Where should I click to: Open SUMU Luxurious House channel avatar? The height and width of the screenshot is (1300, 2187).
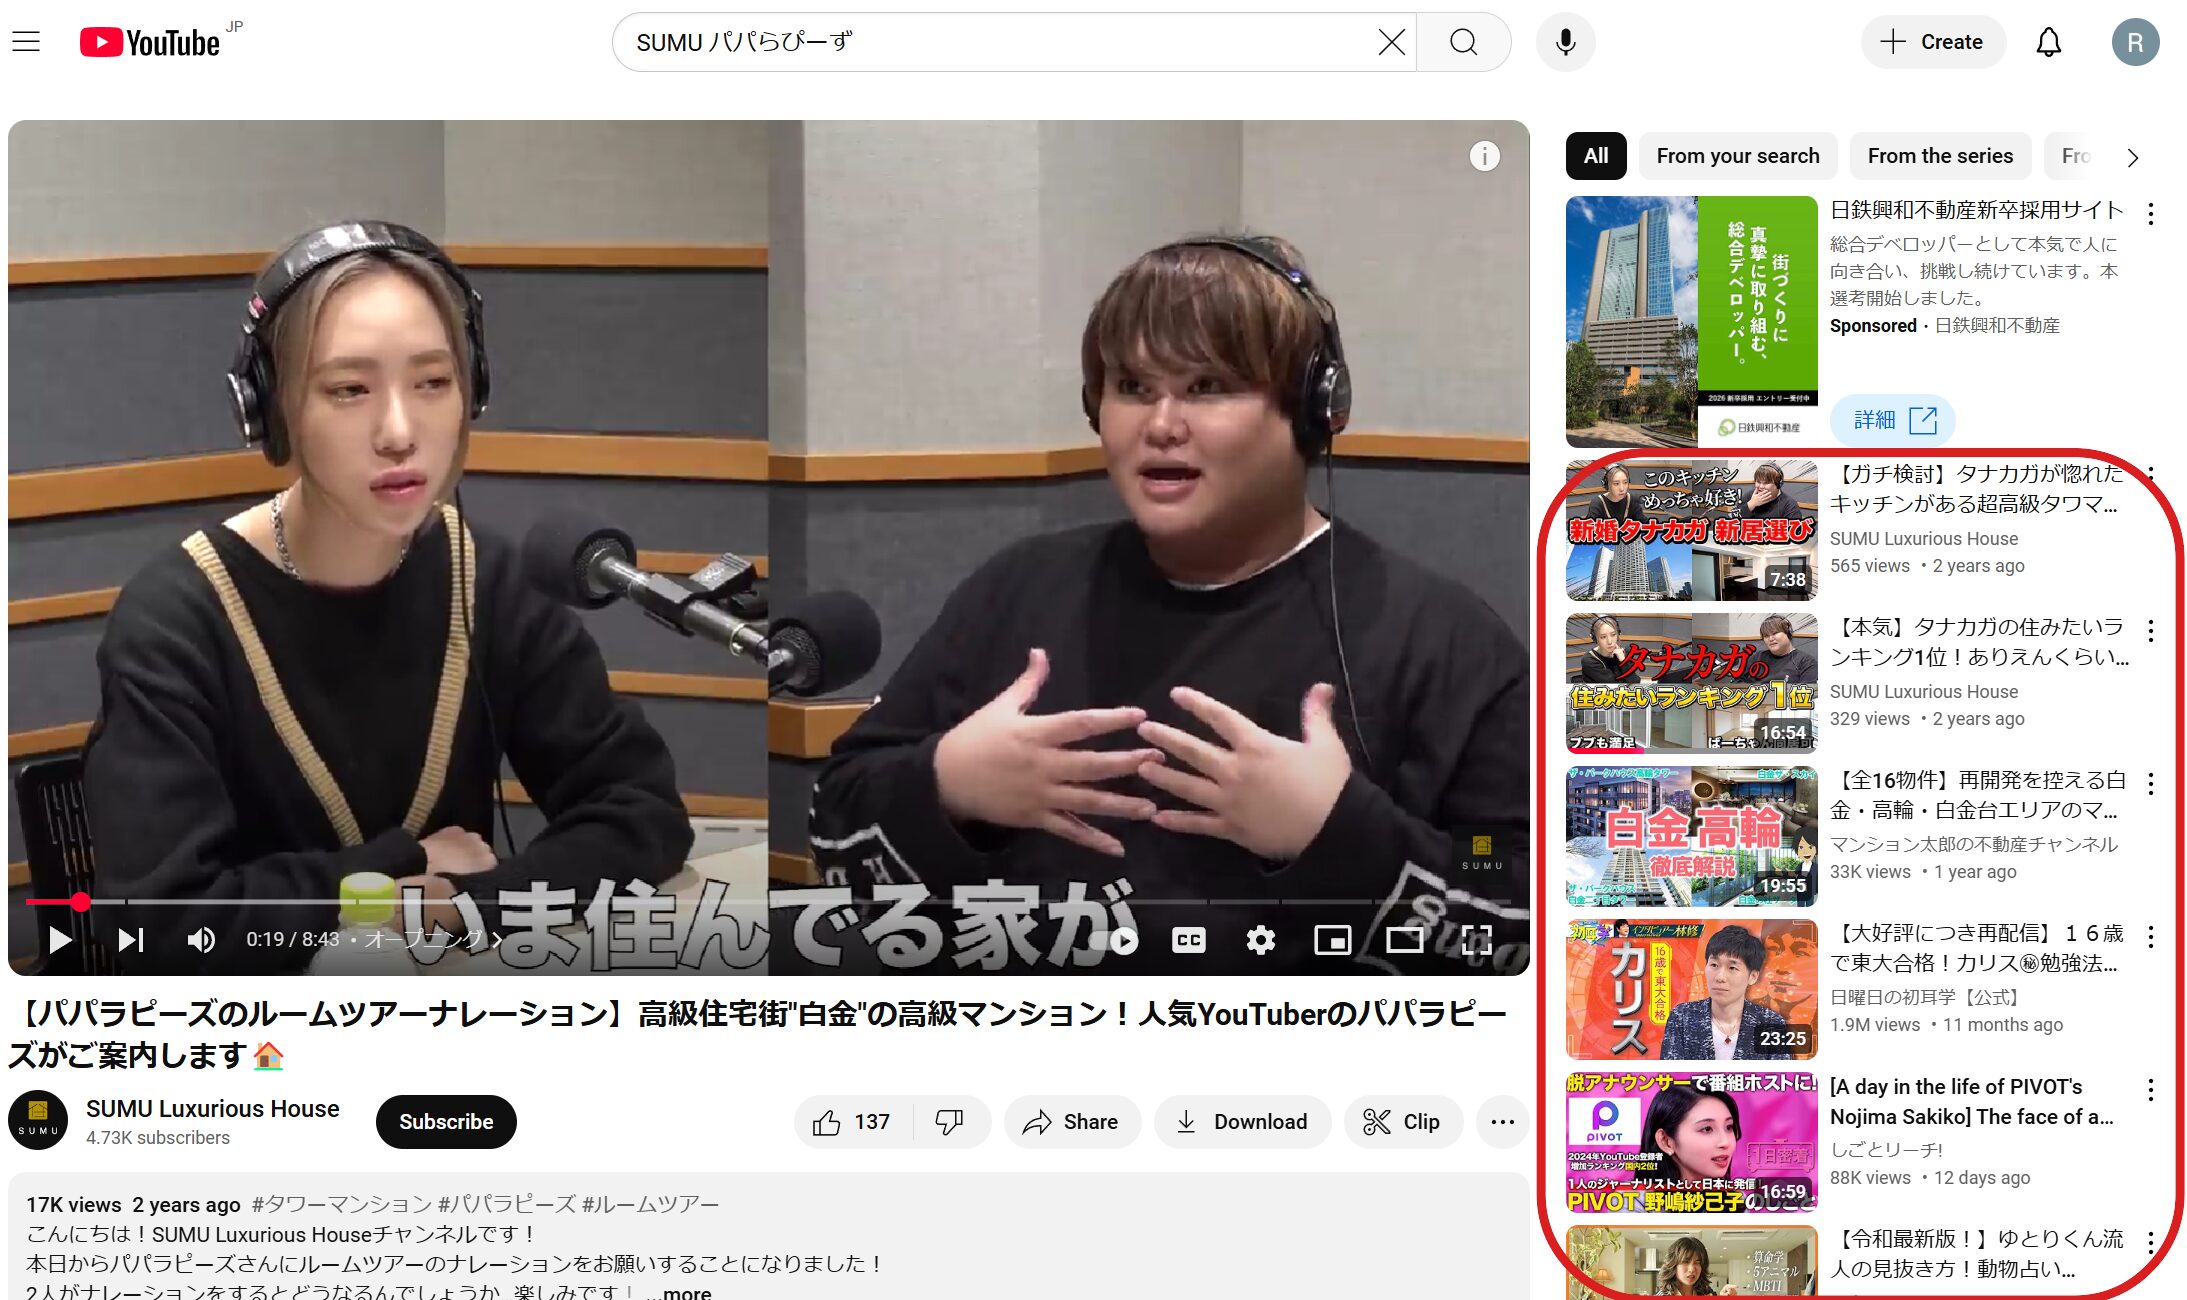[38, 1120]
